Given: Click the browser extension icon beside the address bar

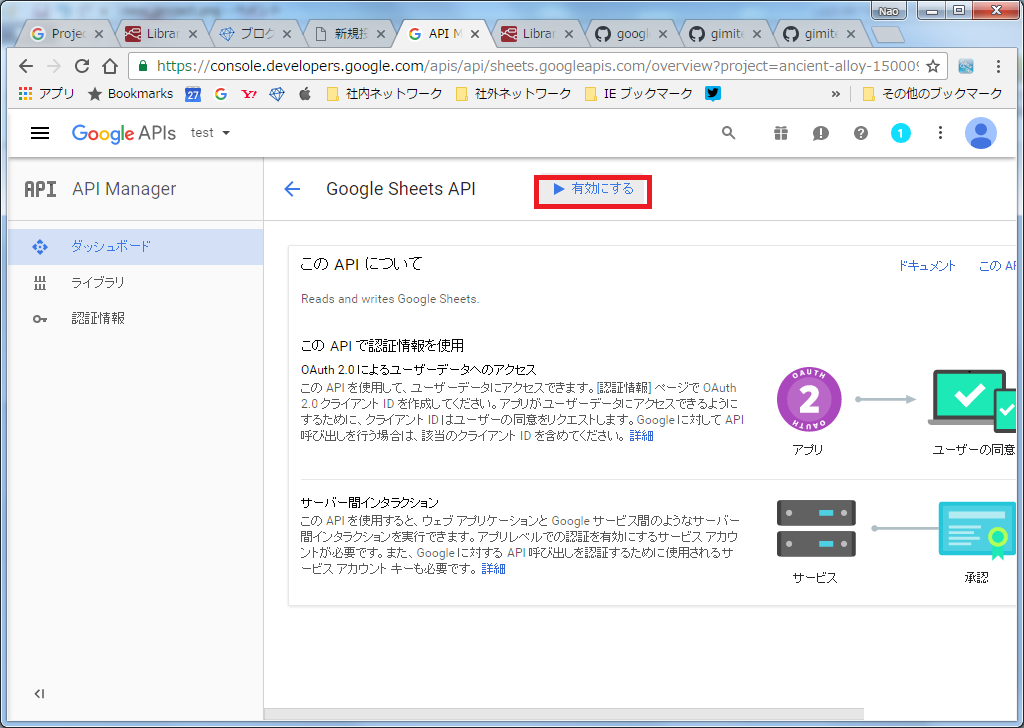Looking at the screenshot, I should (966, 66).
